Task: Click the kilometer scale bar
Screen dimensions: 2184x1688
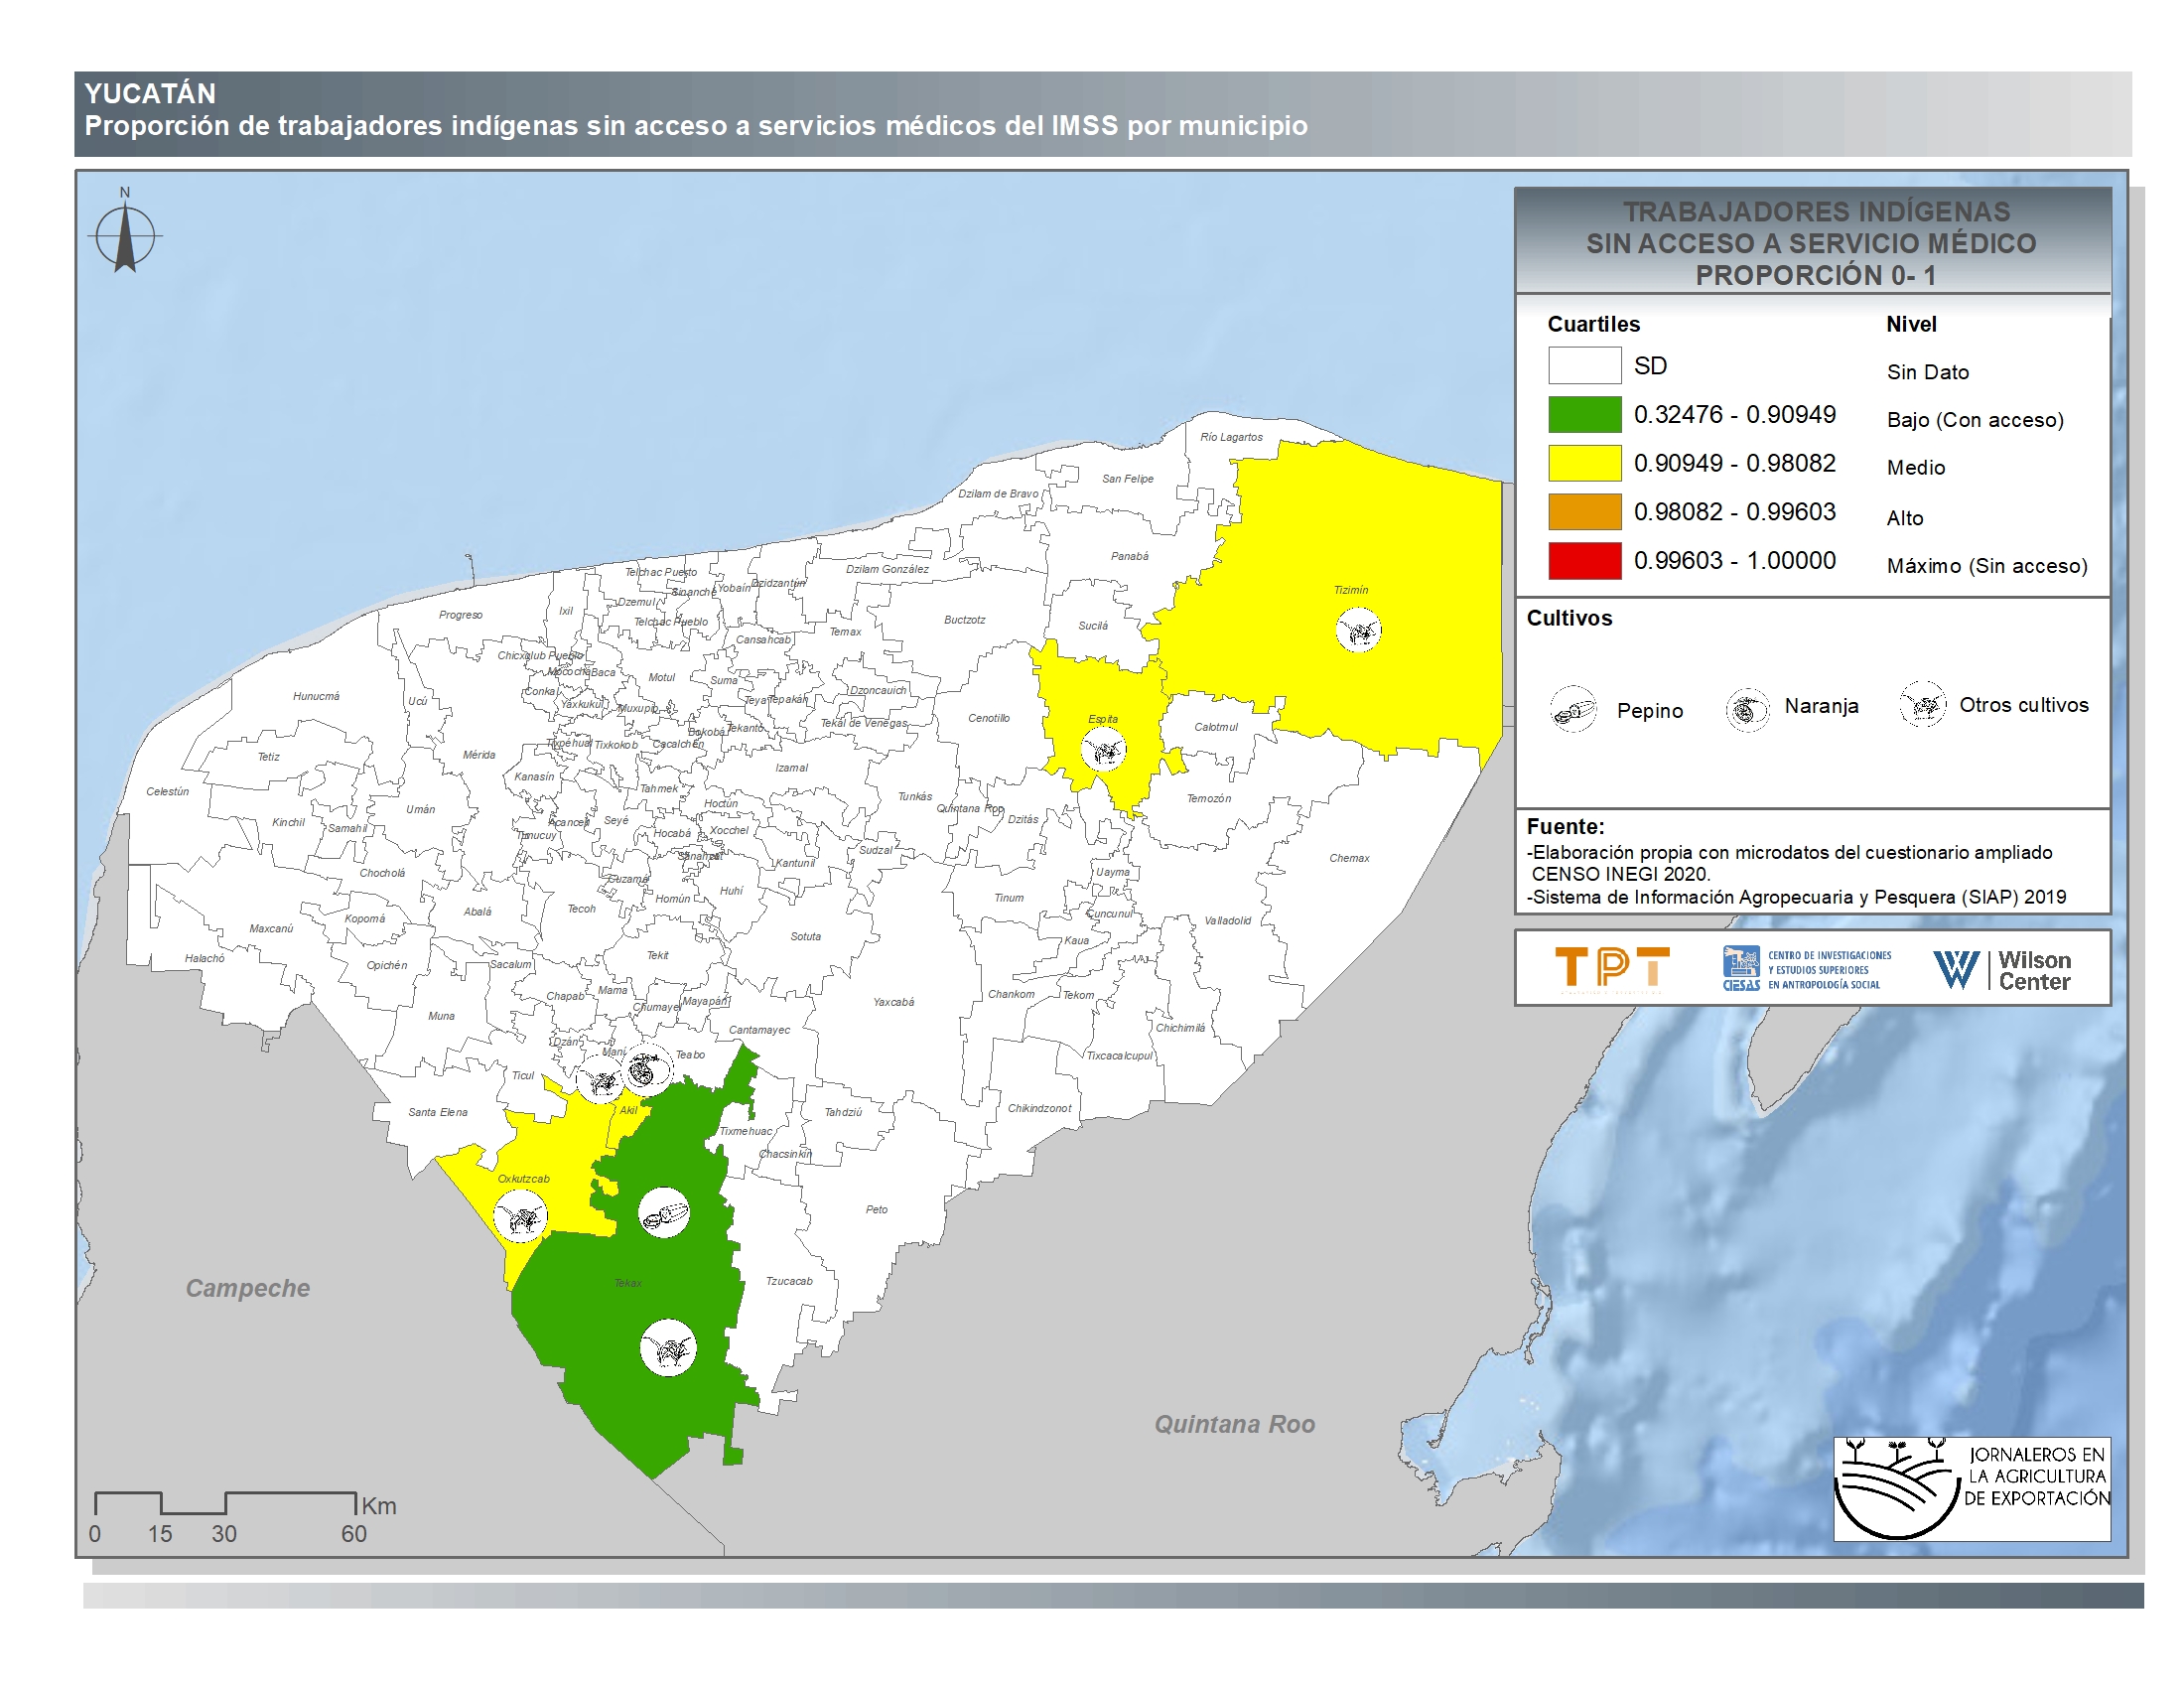Action: pyautogui.click(x=225, y=1503)
